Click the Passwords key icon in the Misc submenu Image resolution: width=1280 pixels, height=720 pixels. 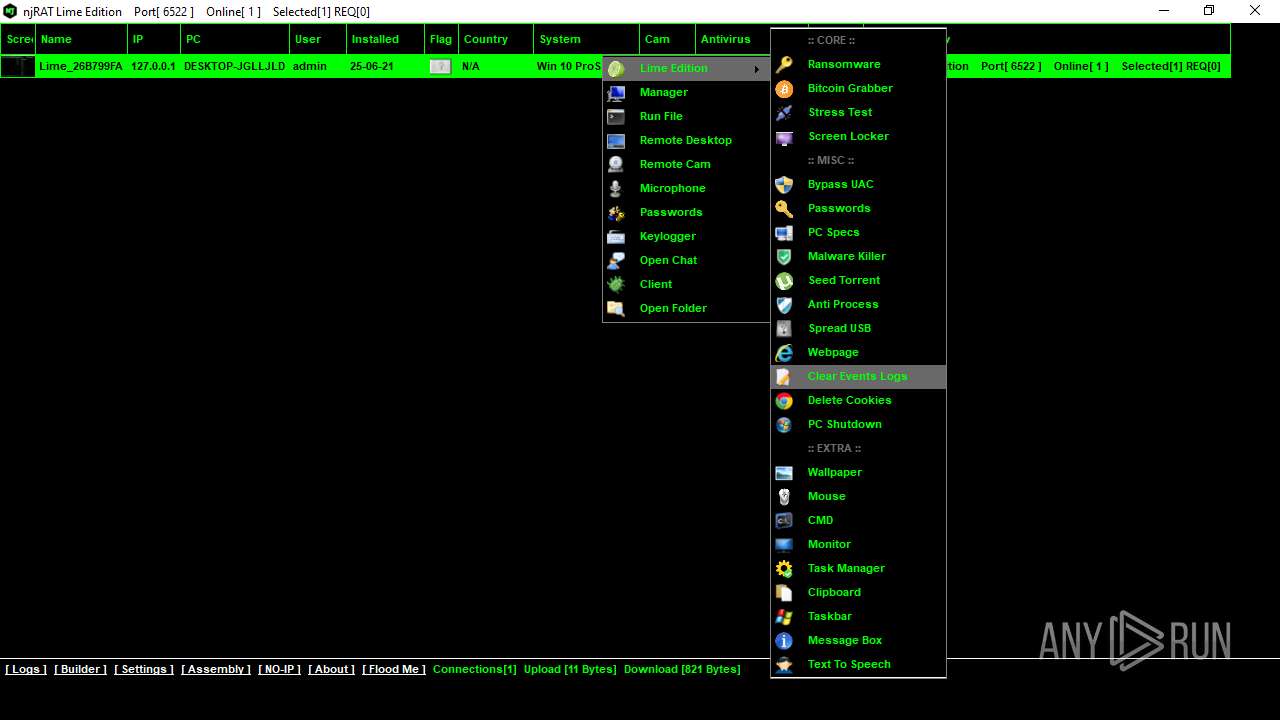[x=785, y=209]
